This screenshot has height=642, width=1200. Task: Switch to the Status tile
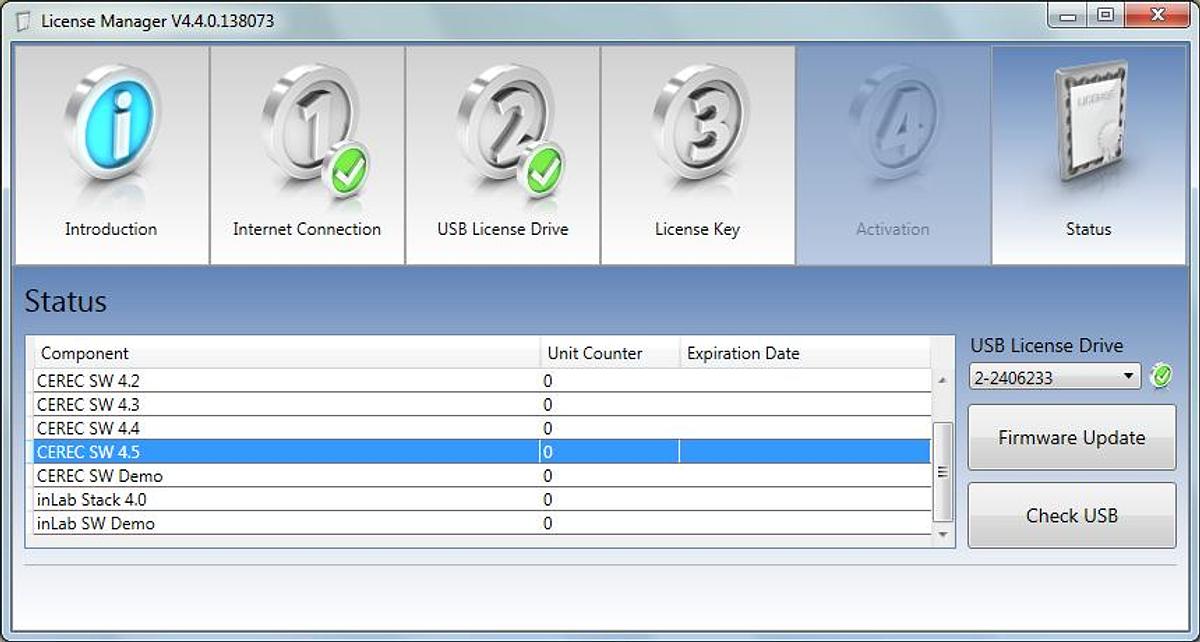[x=1089, y=155]
